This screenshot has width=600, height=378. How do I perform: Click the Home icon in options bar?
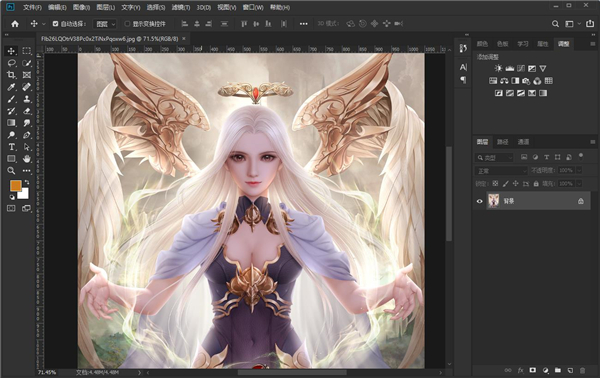[x=15, y=24]
